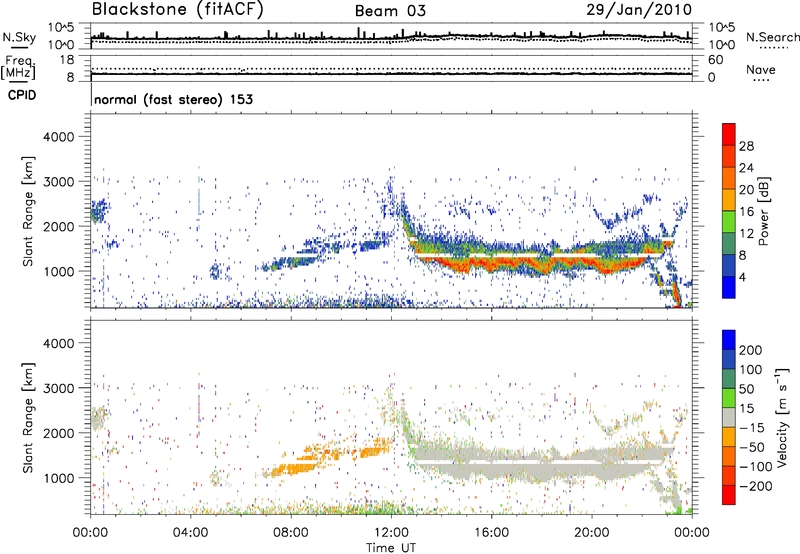Screen dimensions: 800x554
Task: Click the 'Beam 03' label
Action: 390,11
